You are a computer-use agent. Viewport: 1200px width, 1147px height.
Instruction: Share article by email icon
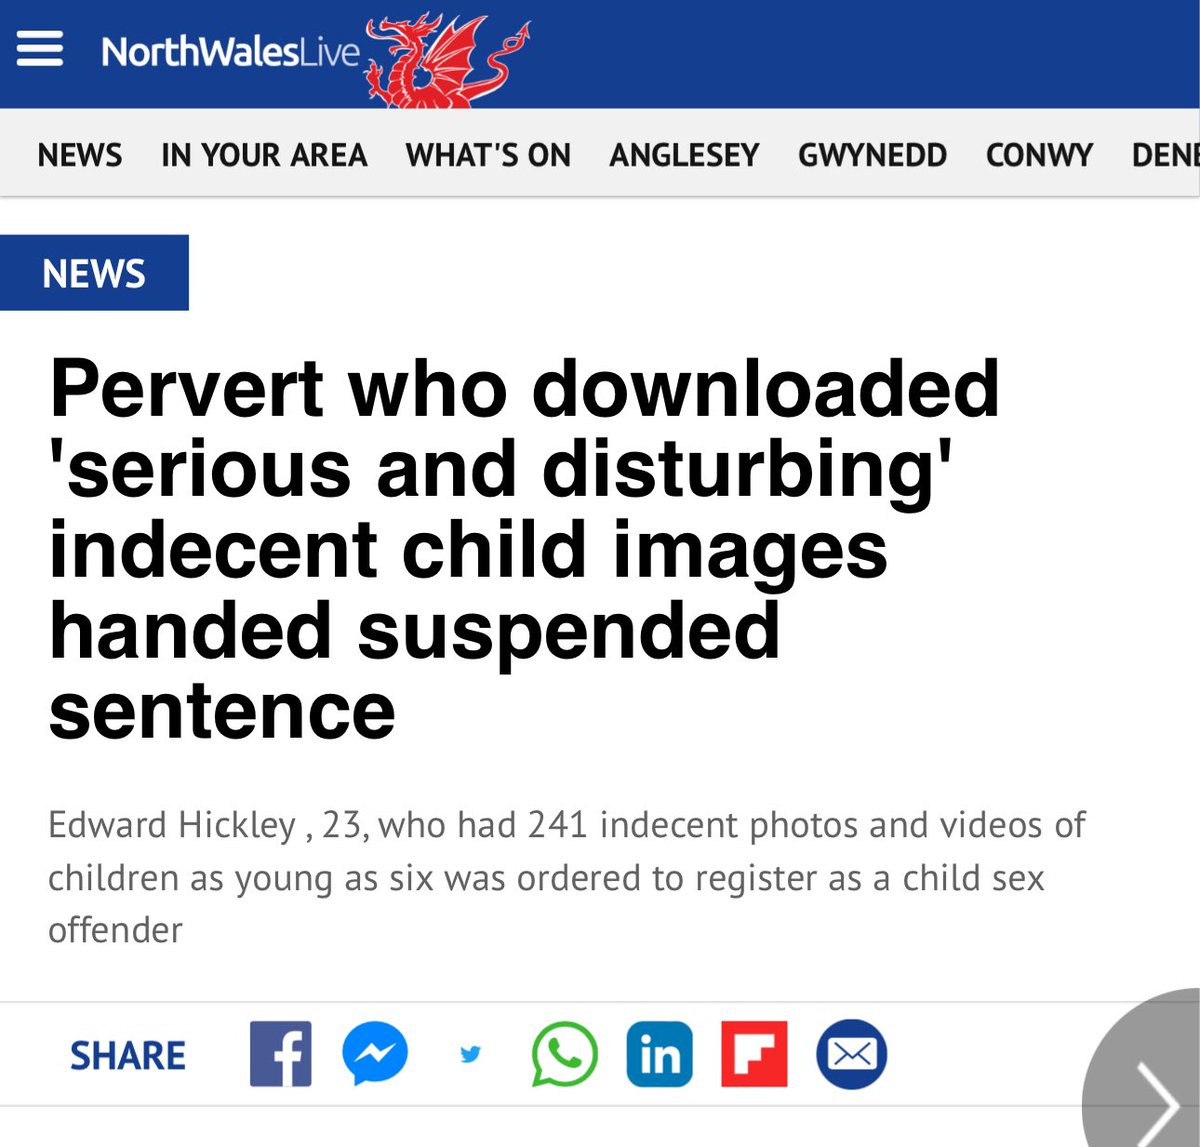851,1054
